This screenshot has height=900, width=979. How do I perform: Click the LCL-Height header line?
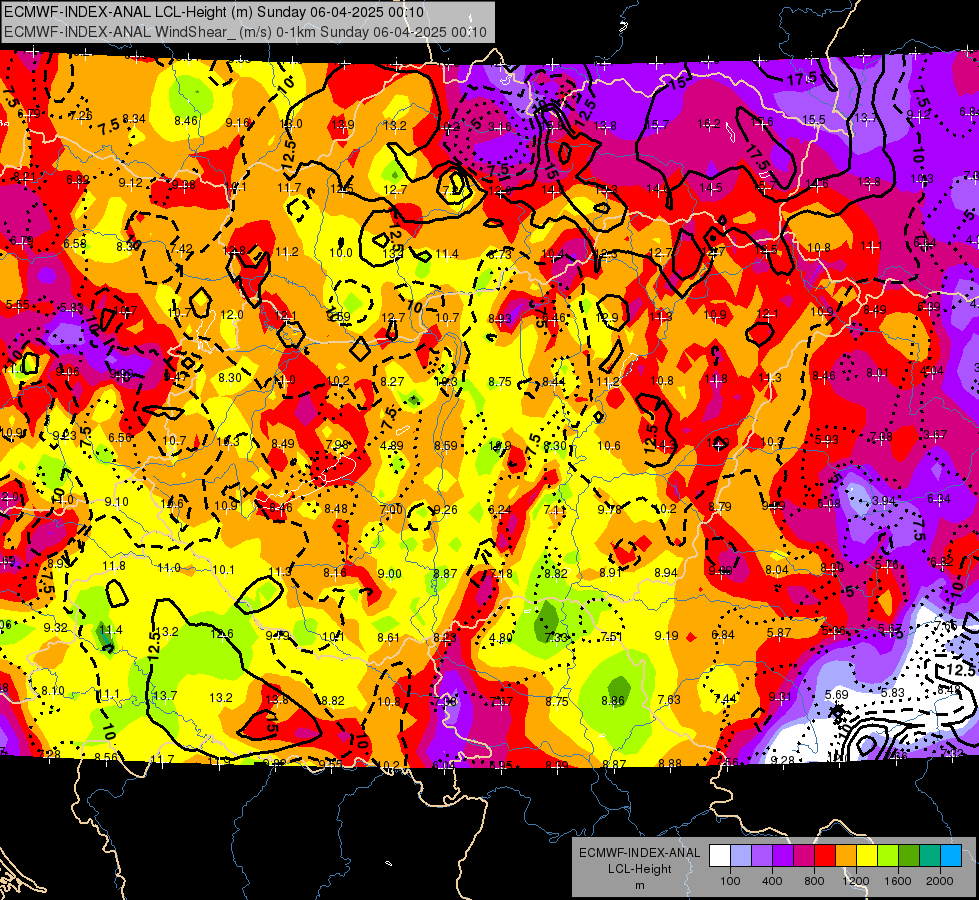(x=214, y=12)
